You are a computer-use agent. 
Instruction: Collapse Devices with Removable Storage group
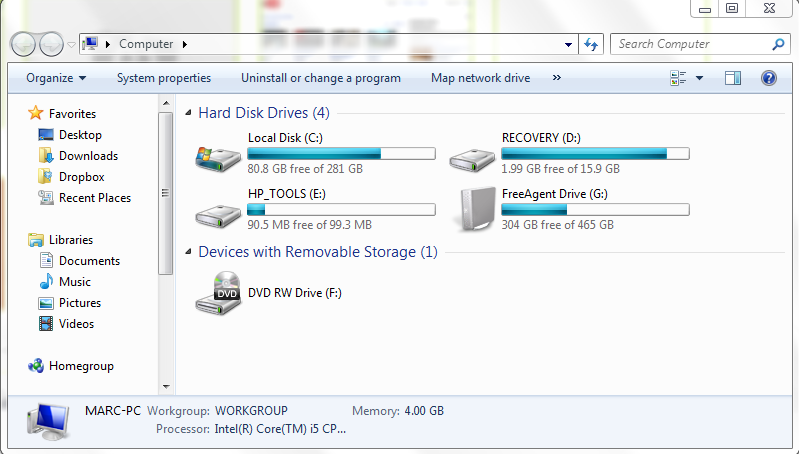(189, 252)
